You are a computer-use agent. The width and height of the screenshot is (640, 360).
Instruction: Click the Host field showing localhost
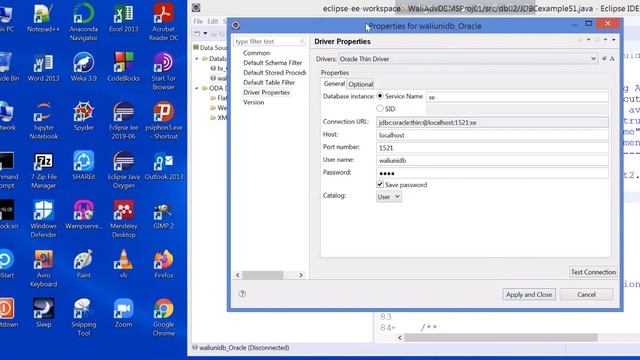492,135
